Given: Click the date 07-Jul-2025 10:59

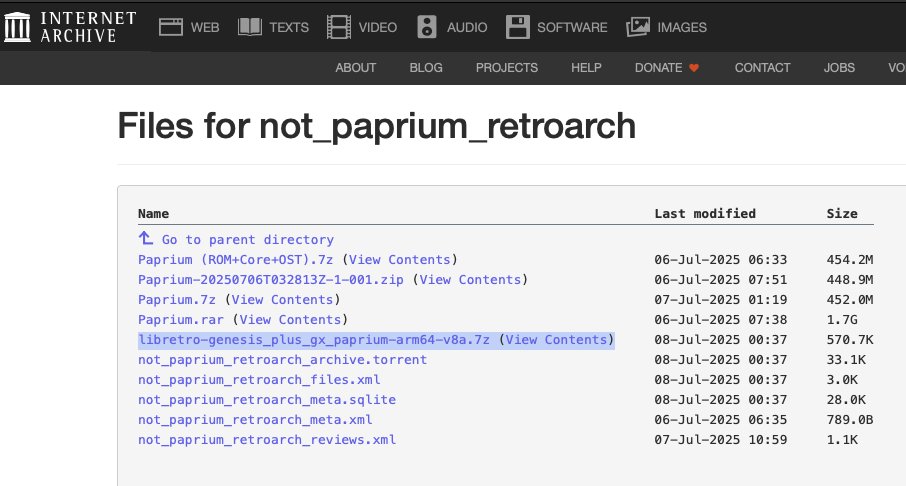Looking at the screenshot, I should [721, 440].
